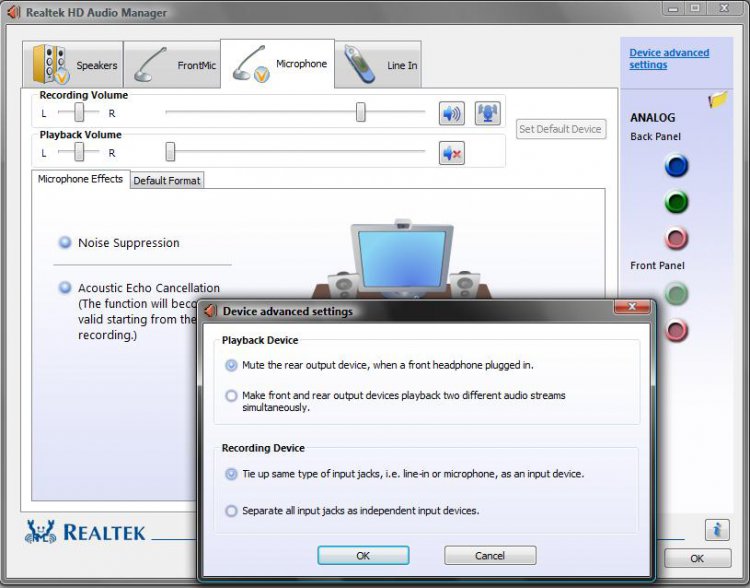This screenshot has height=588, width=750.
Task: Click the Recording Device group label
Action: click(263, 448)
